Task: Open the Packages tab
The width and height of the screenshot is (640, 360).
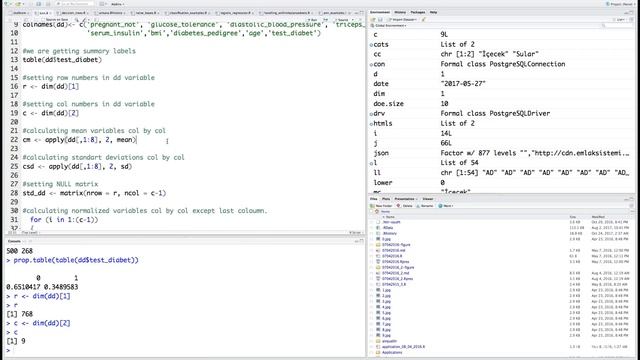Action: point(418,12)
